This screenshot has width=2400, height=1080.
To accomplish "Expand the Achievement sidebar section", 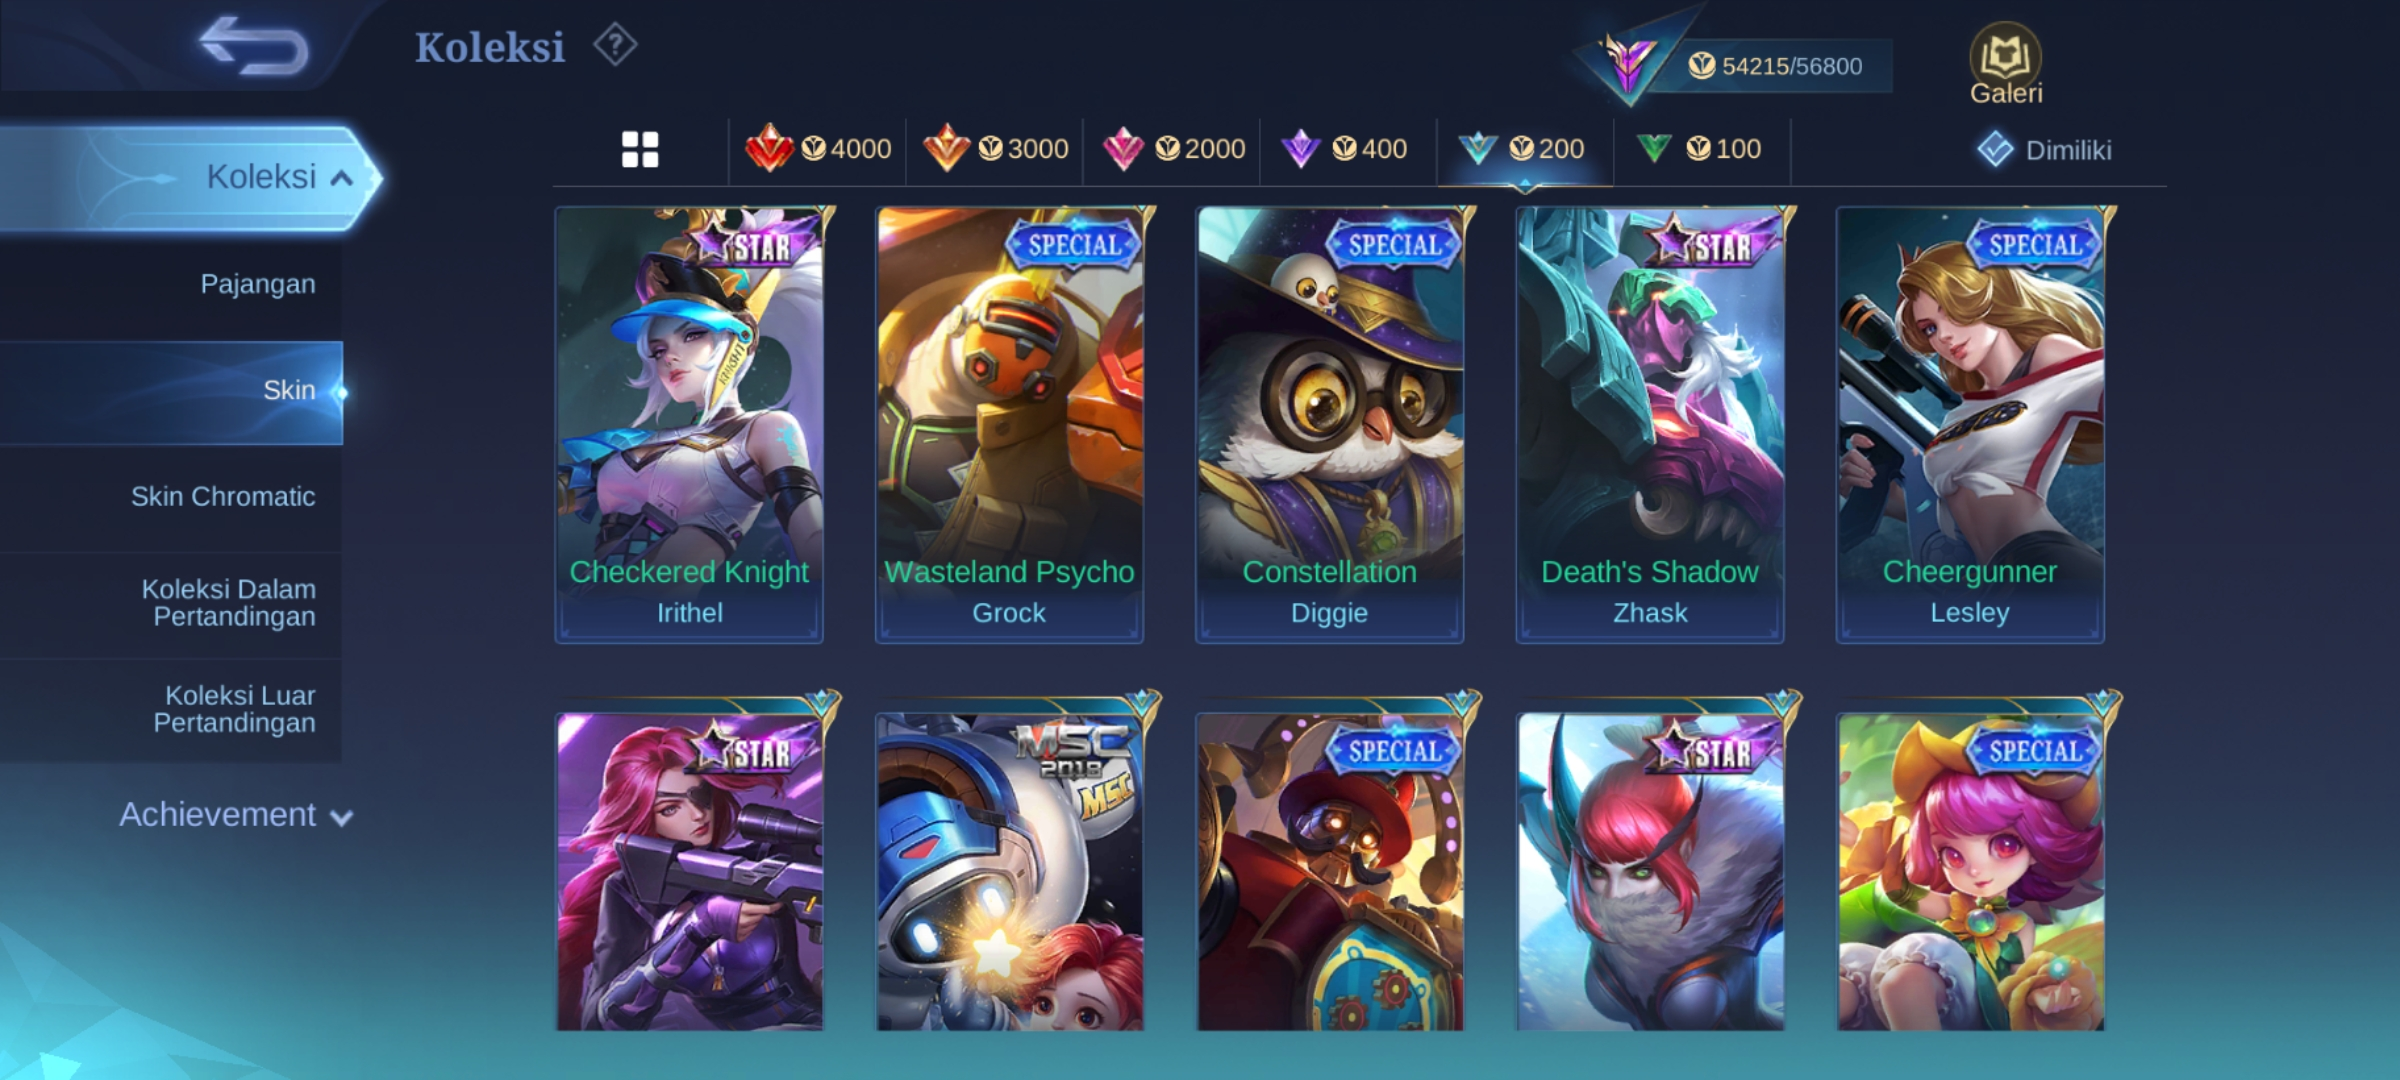I will [236, 815].
